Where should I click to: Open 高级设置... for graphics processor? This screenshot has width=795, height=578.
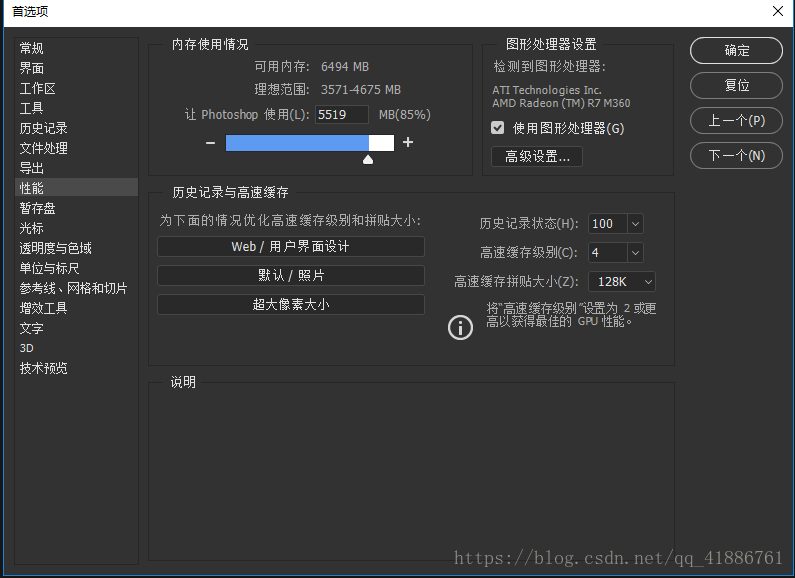click(537, 156)
